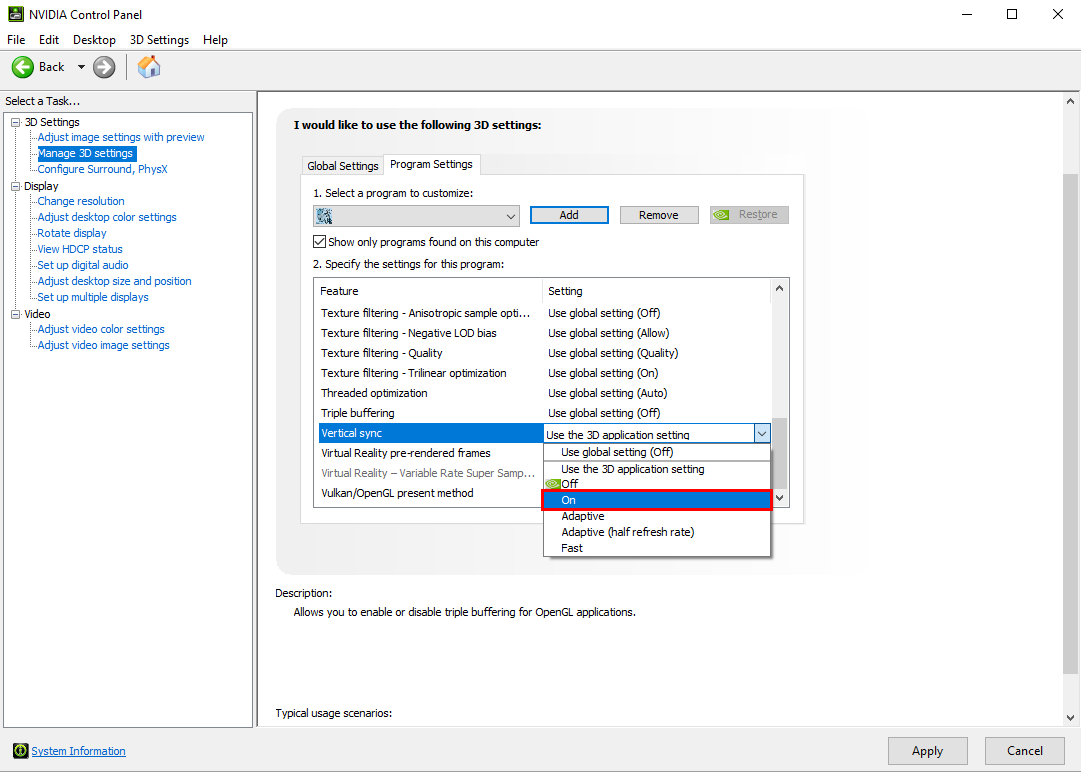The width and height of the screenshot is (1081, 773).
Task: Switch to the Global Settings tab
Action: [343, 166]
